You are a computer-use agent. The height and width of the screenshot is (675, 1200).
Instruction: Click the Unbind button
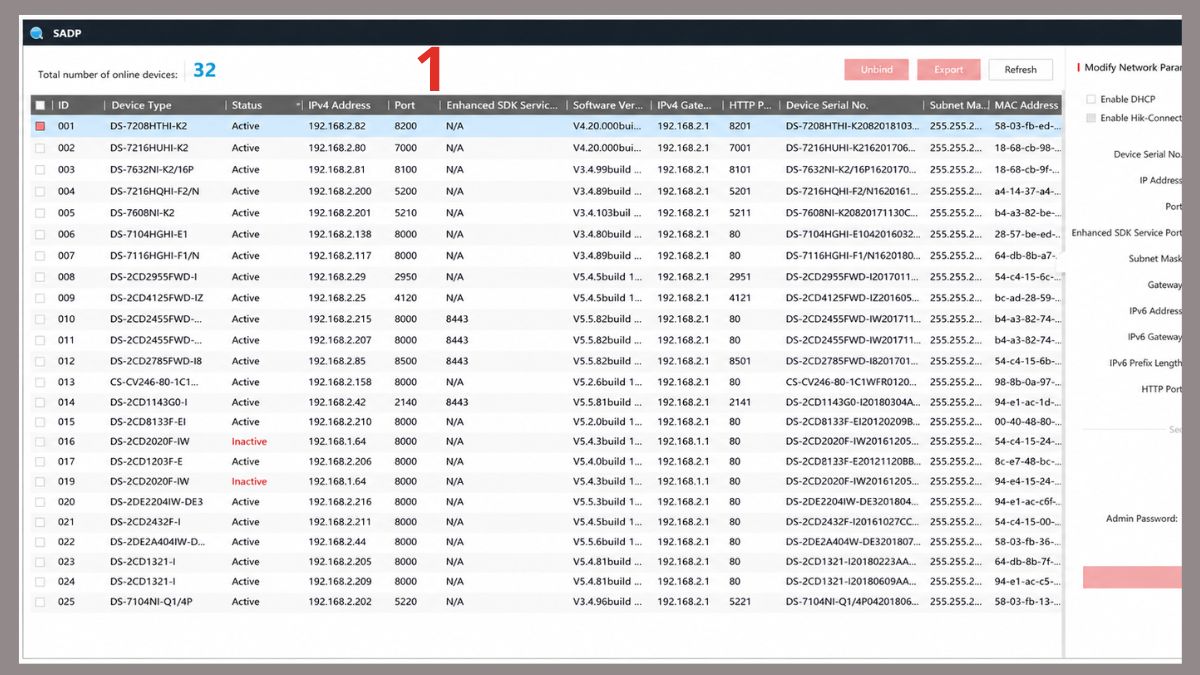(x=876, y=69)
